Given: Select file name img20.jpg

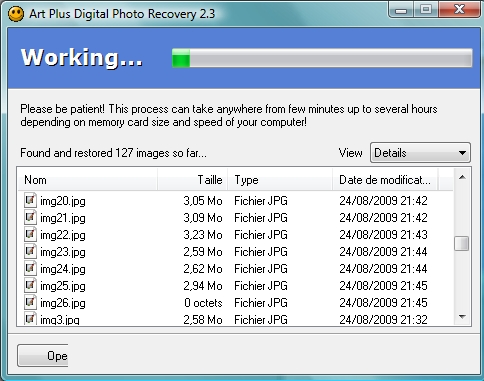Looking at the screenshot, I should (x=63, y=201).
